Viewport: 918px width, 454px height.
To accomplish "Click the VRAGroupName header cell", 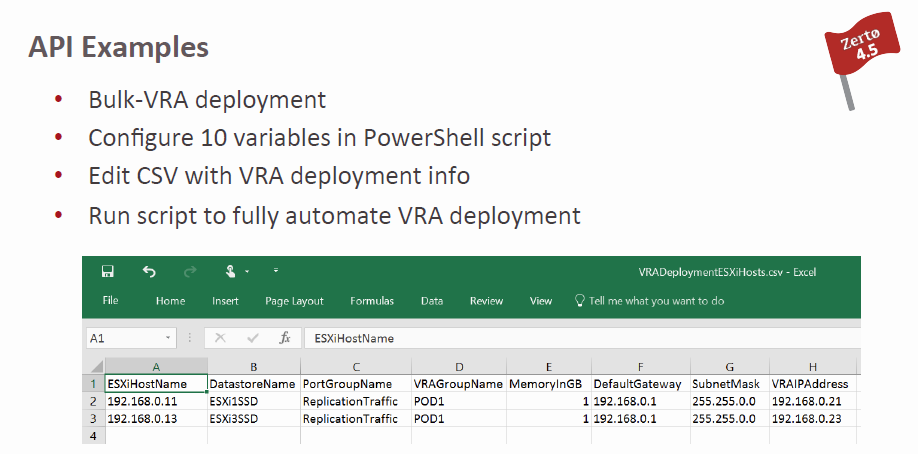I will 459,384.
